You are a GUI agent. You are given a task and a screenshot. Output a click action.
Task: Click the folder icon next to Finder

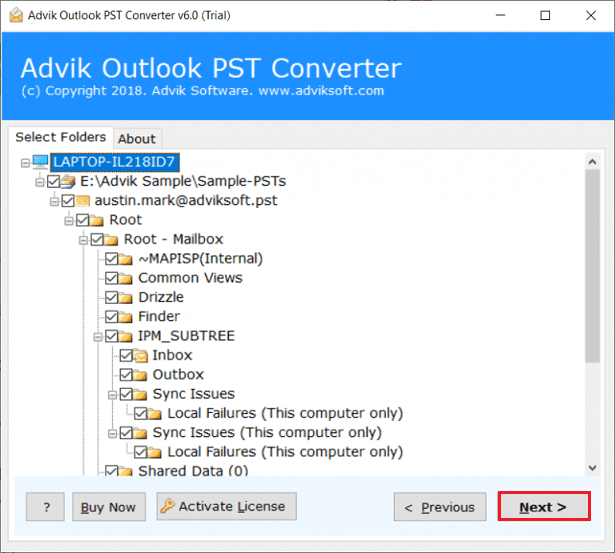(x=126, y=317)
